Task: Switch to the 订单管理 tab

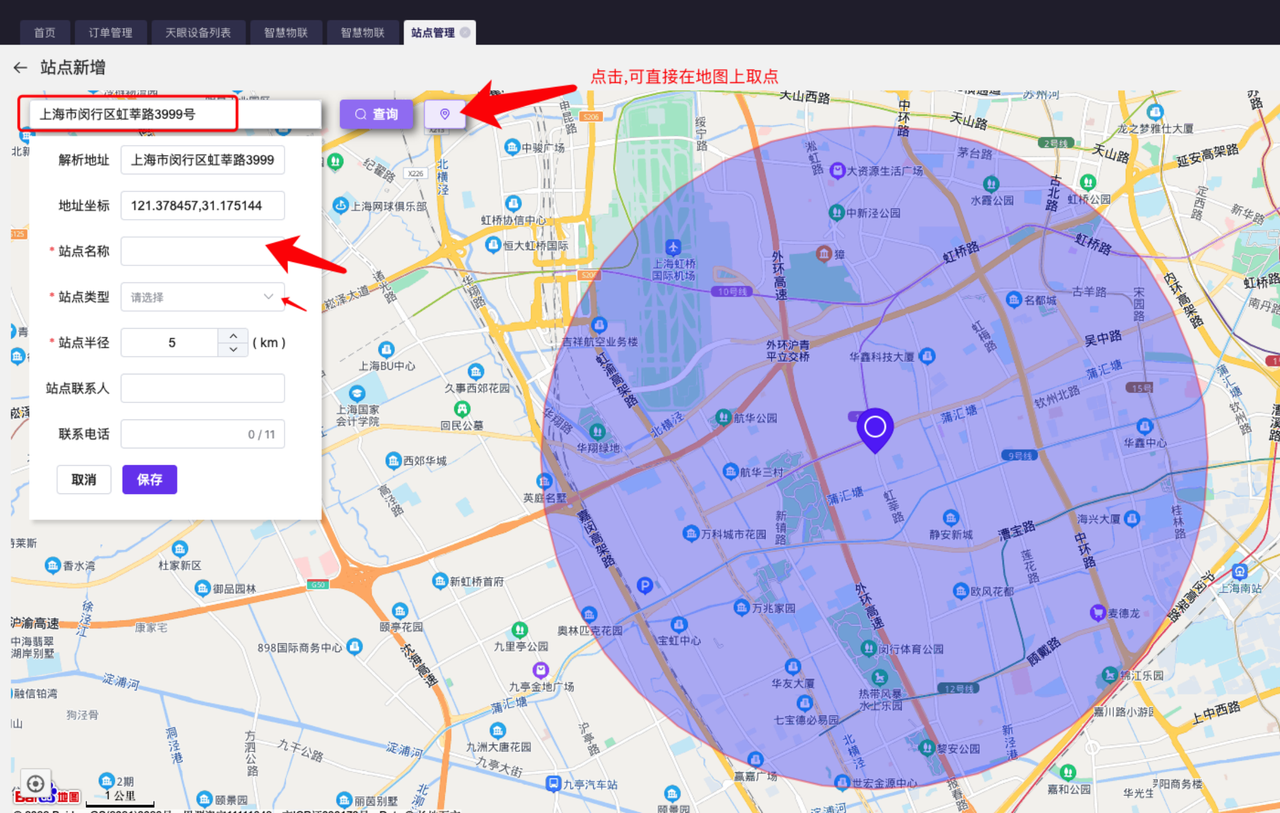Action: coord(110,33)
